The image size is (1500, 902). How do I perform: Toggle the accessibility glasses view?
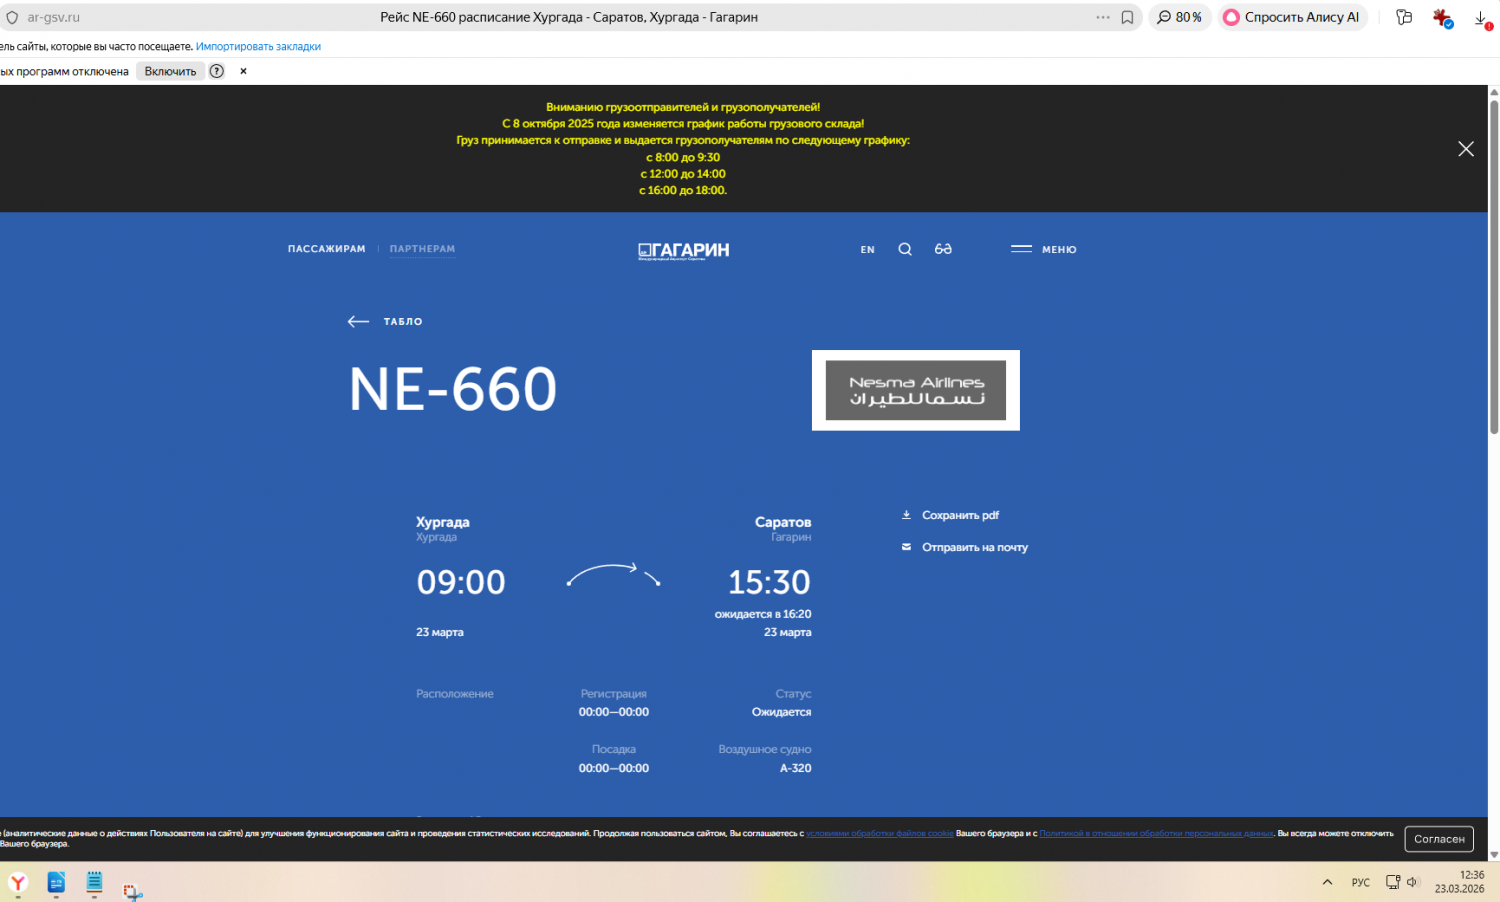click(x=943, y=250)
